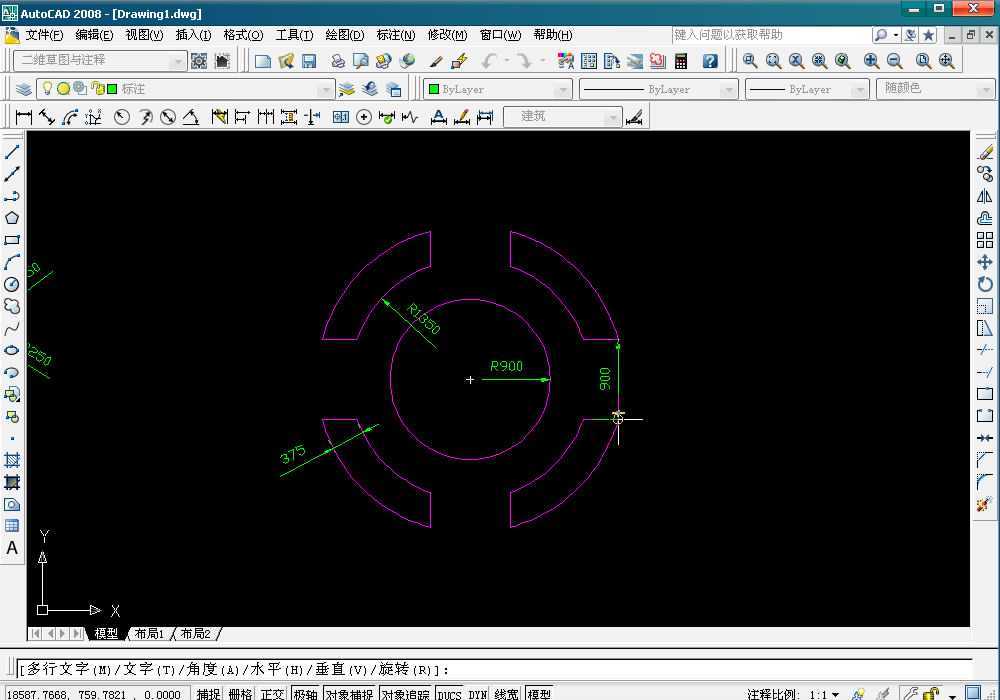Click the Angular dimension tool
The image size is (1000, 700).
coord(191,117)
